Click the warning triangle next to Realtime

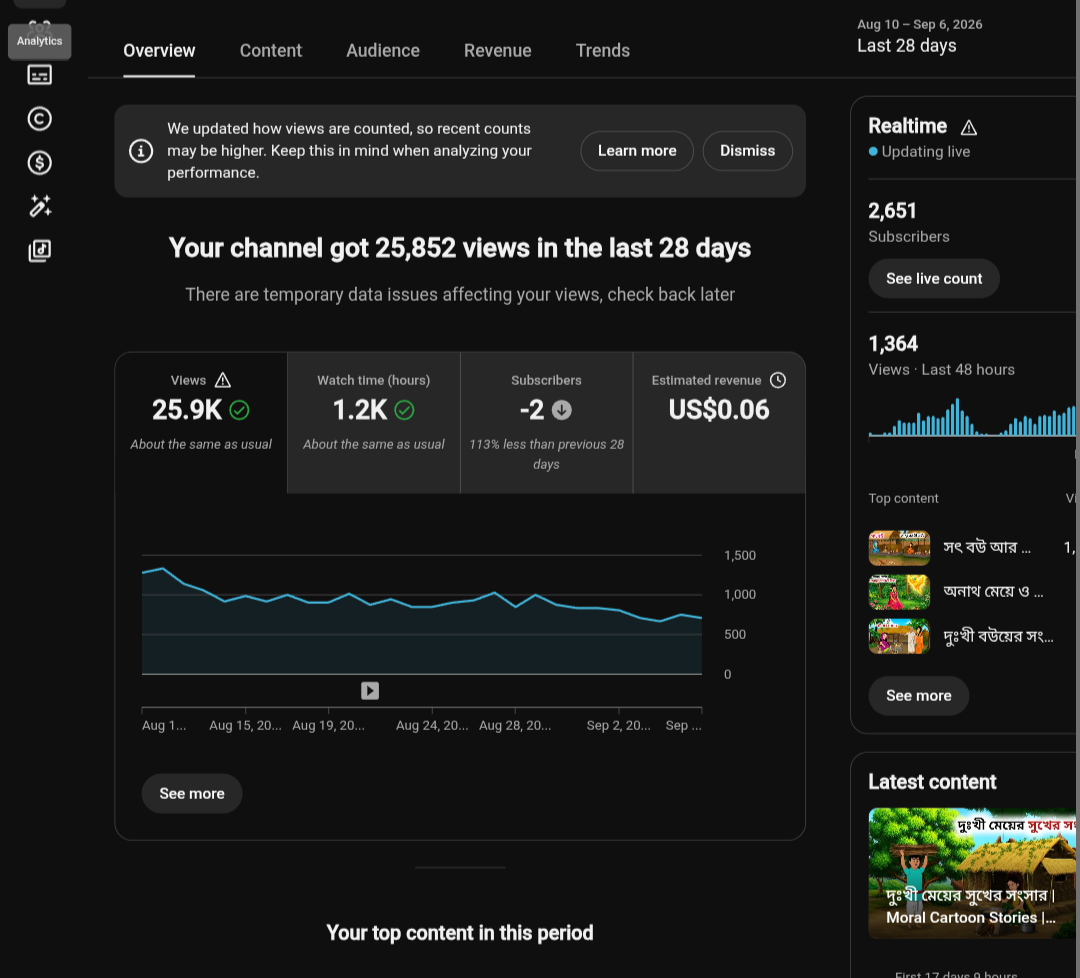[x=968, y=127]
